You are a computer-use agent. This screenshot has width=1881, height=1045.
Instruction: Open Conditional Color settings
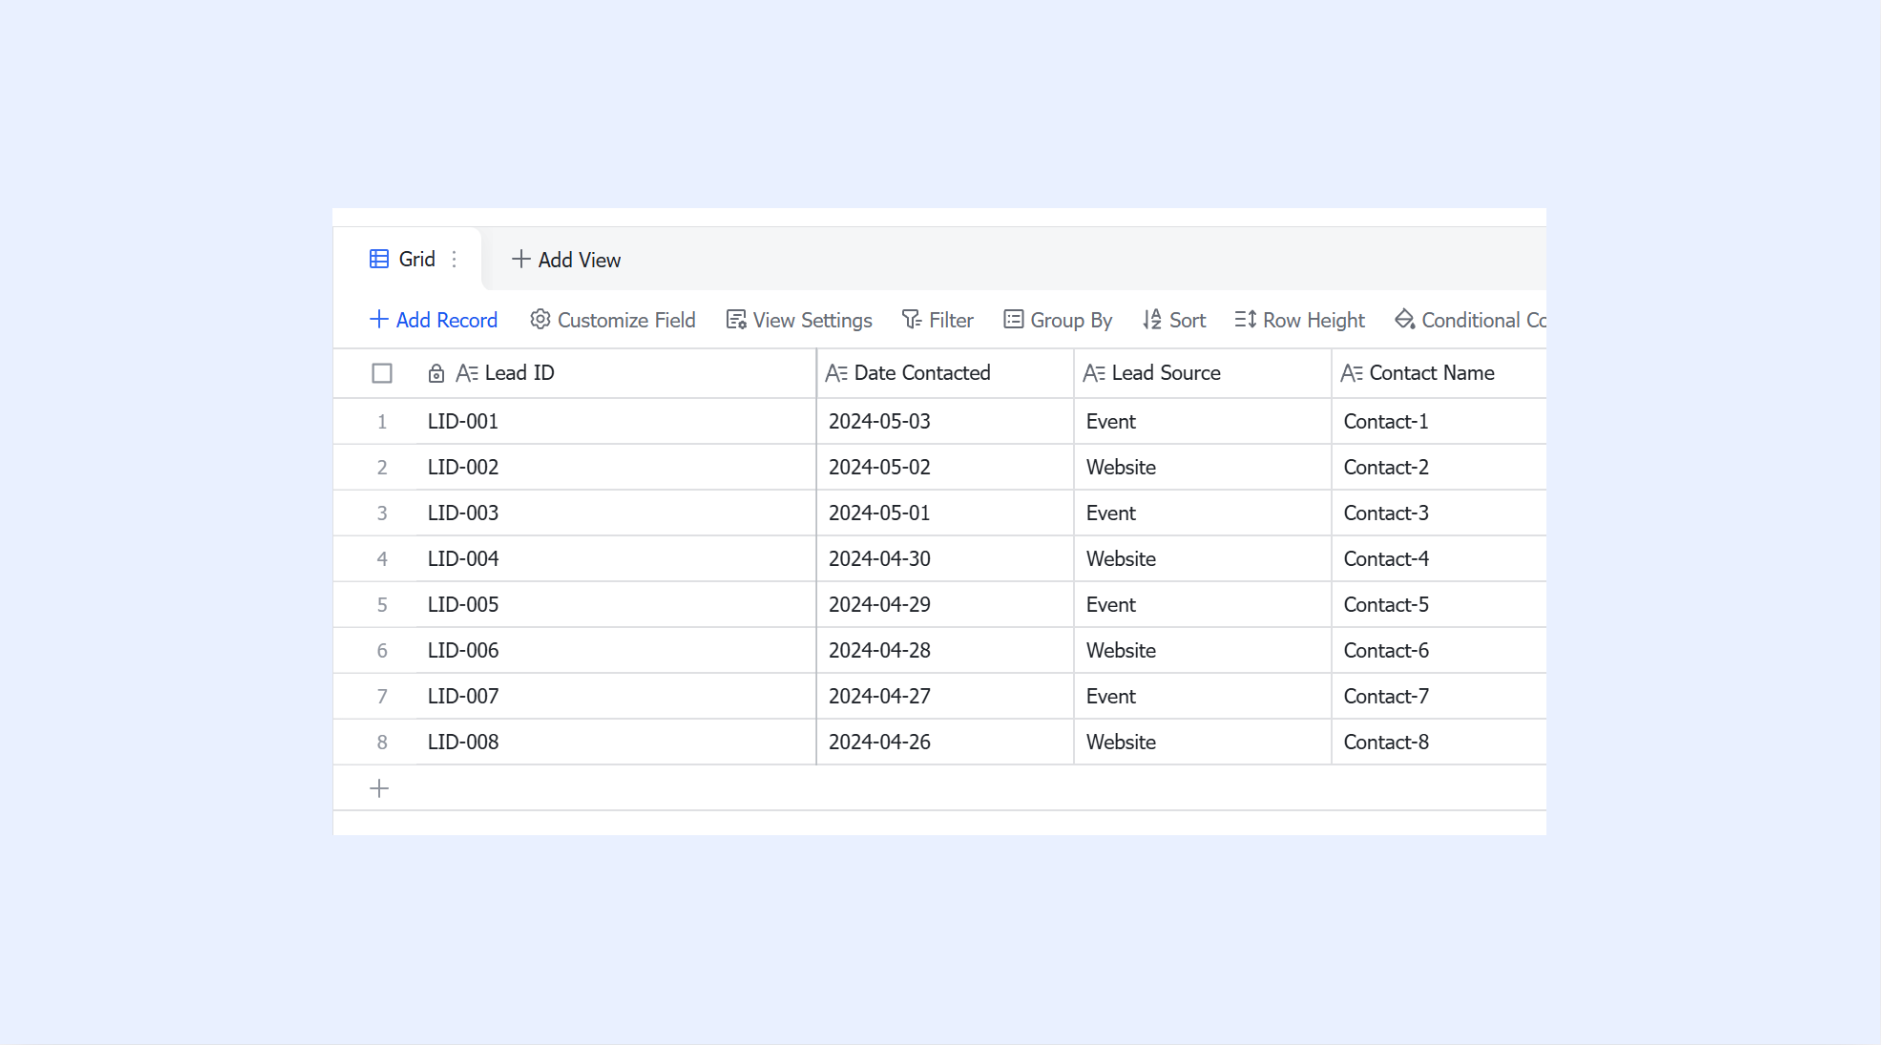(x=1470, y=320)
